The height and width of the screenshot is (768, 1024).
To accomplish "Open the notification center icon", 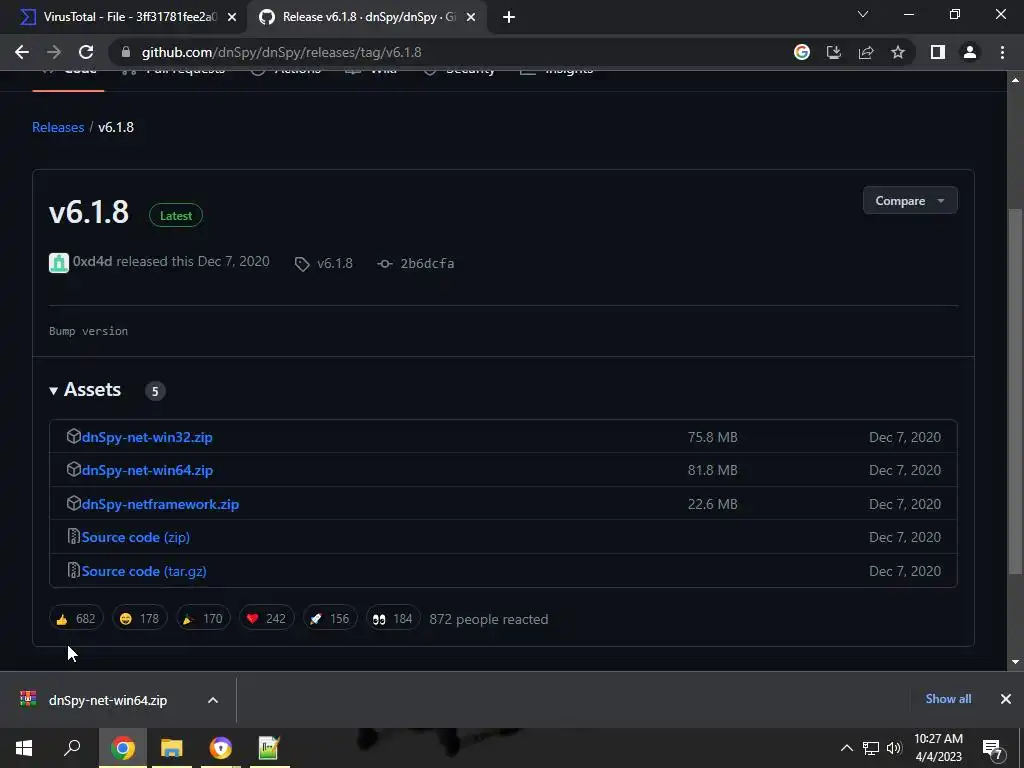I will point(993,748).
